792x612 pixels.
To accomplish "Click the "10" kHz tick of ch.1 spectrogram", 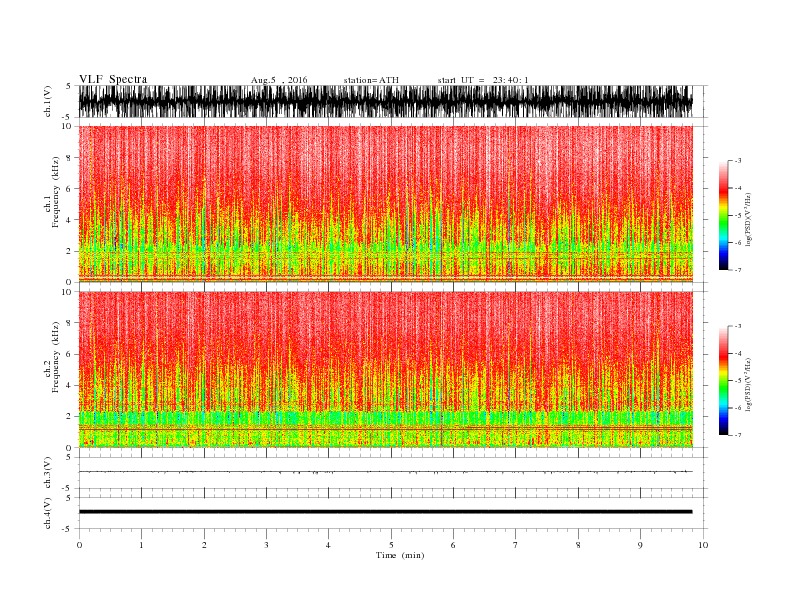I will [x=67, y=126].
